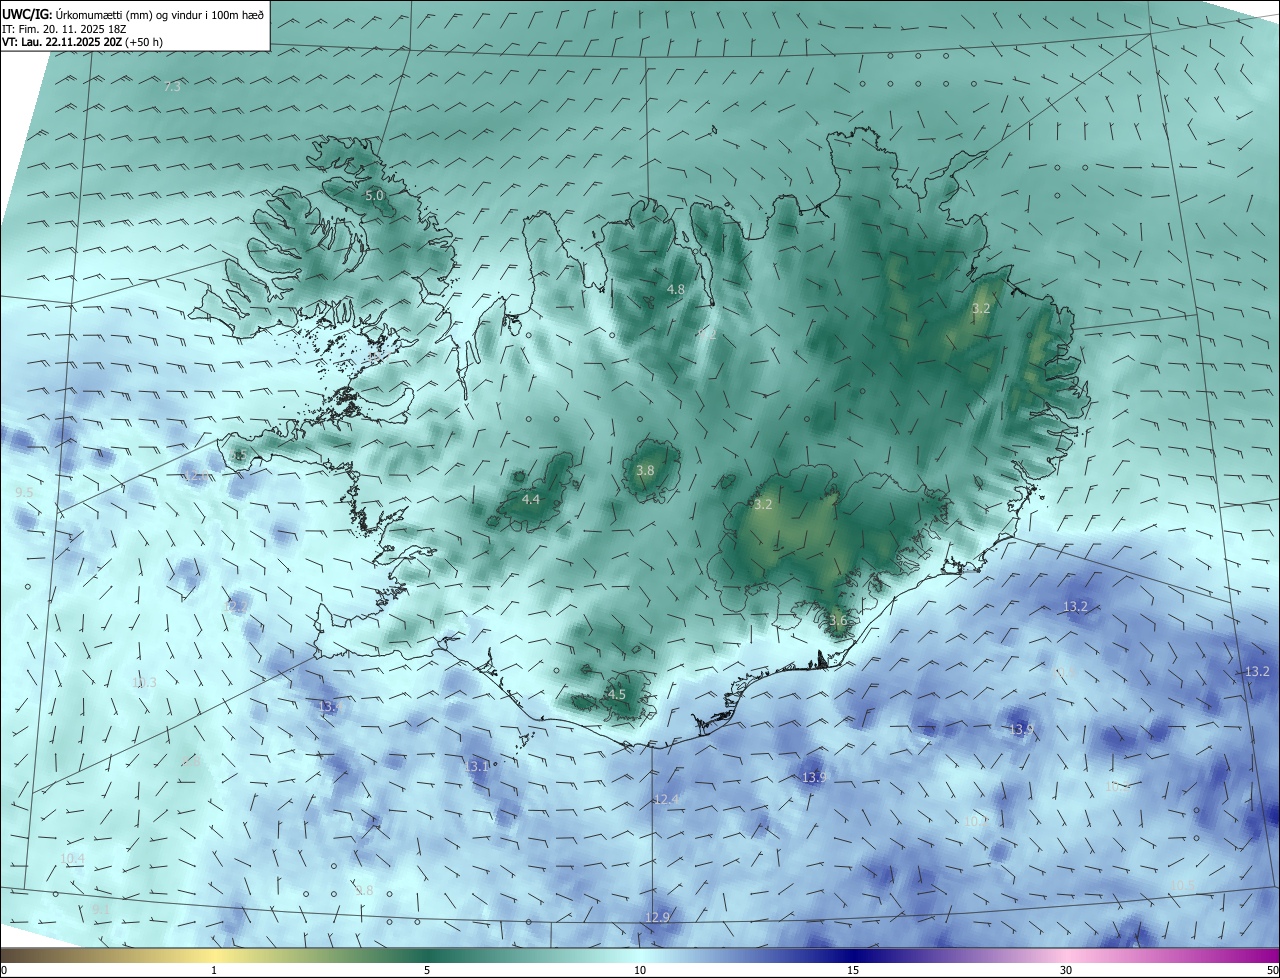Click the valid time line "VT: Lau. 22.11.2025 20Z (+50 h)"
1280x978 pixels.
[x=83, y=42]
